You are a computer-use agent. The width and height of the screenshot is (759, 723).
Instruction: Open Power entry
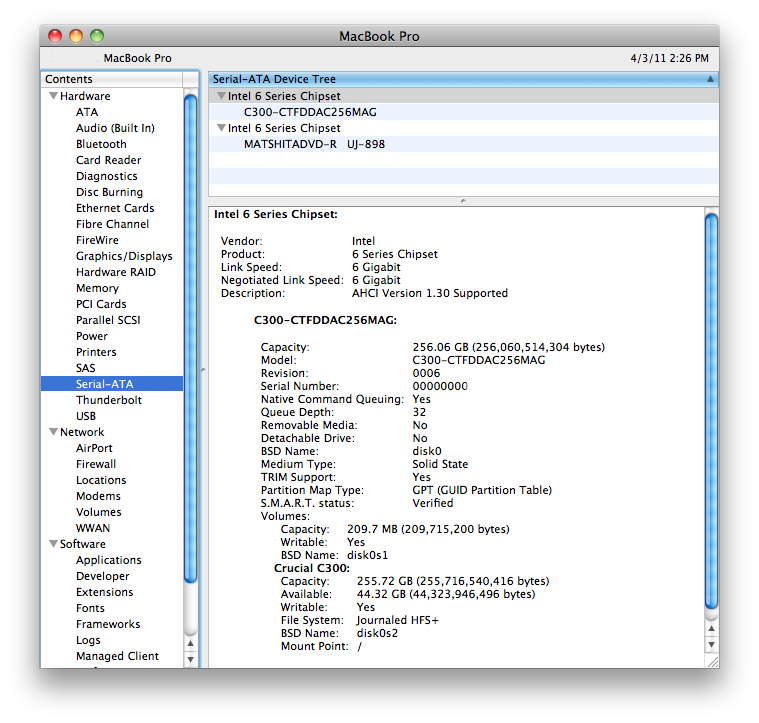tap(91, 335)
